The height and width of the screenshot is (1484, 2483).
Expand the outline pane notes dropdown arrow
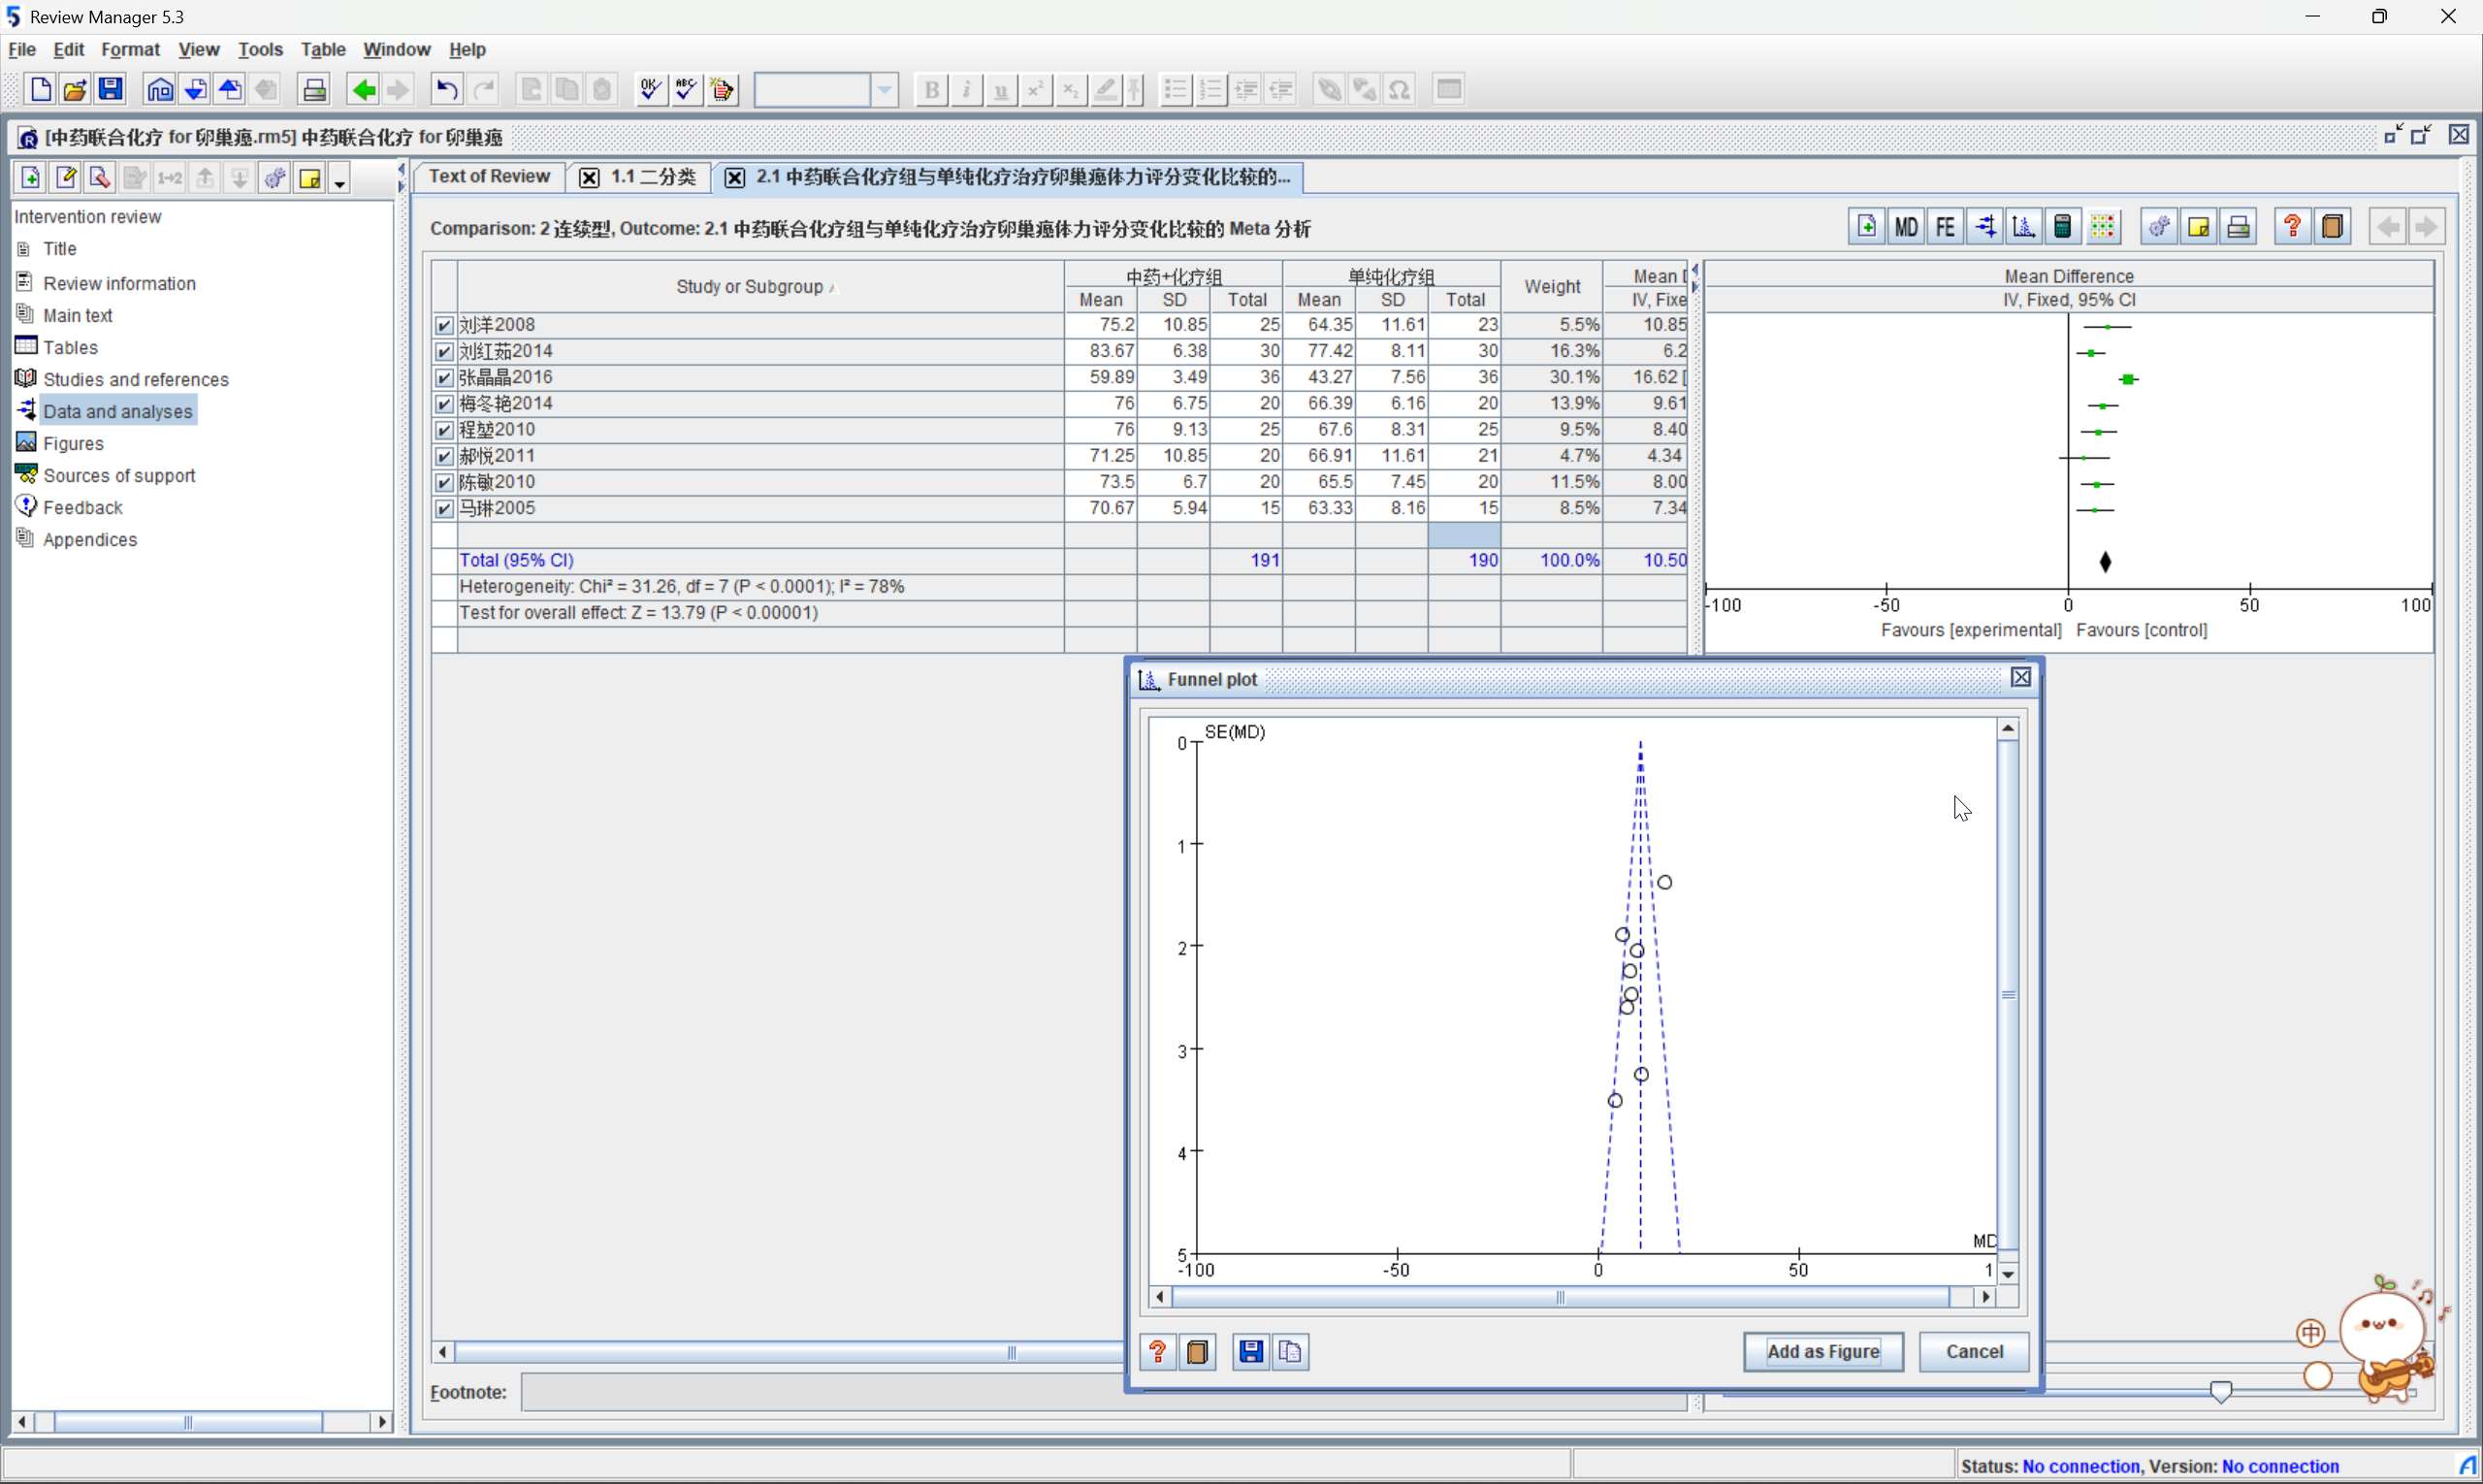coord(340,182)
